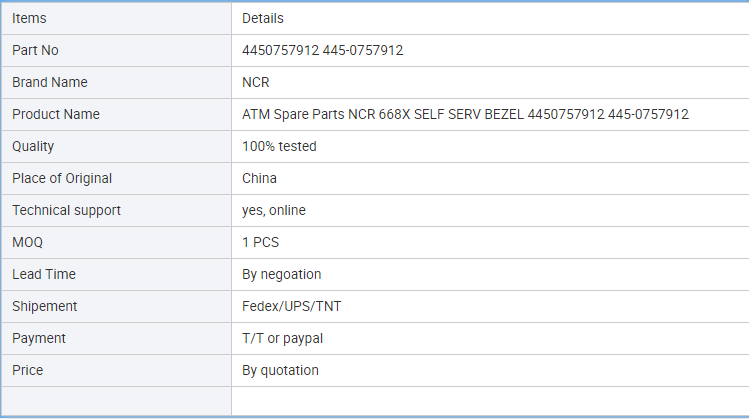Click the China value cell
This screenshot has width=749, height=419.
point(491,178)
